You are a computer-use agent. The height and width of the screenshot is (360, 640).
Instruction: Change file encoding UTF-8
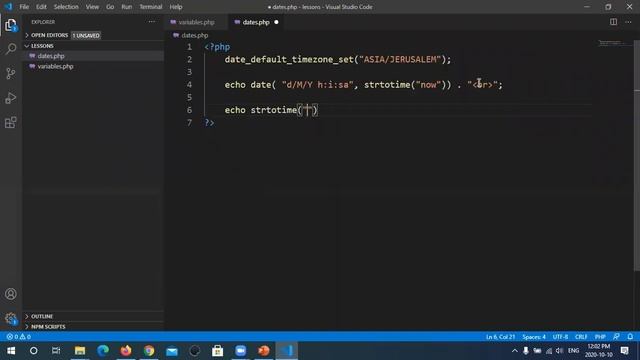click(x=560, y=337)
